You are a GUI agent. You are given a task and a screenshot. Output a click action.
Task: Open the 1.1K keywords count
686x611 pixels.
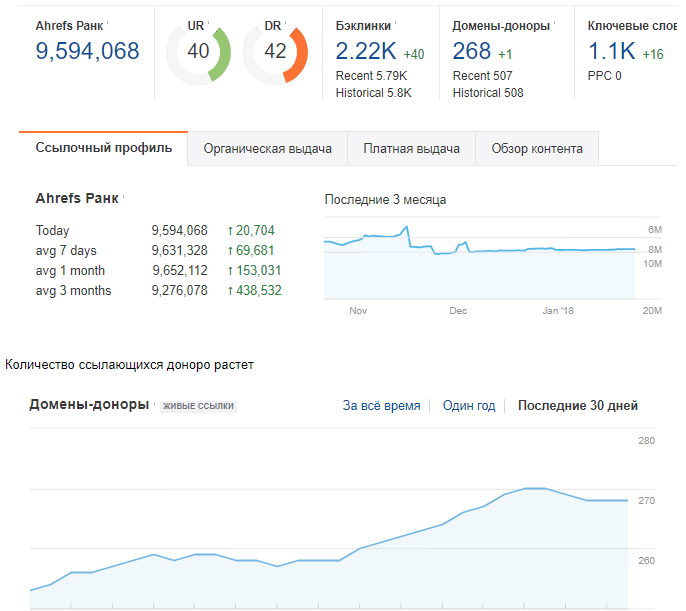click(611, 51)
